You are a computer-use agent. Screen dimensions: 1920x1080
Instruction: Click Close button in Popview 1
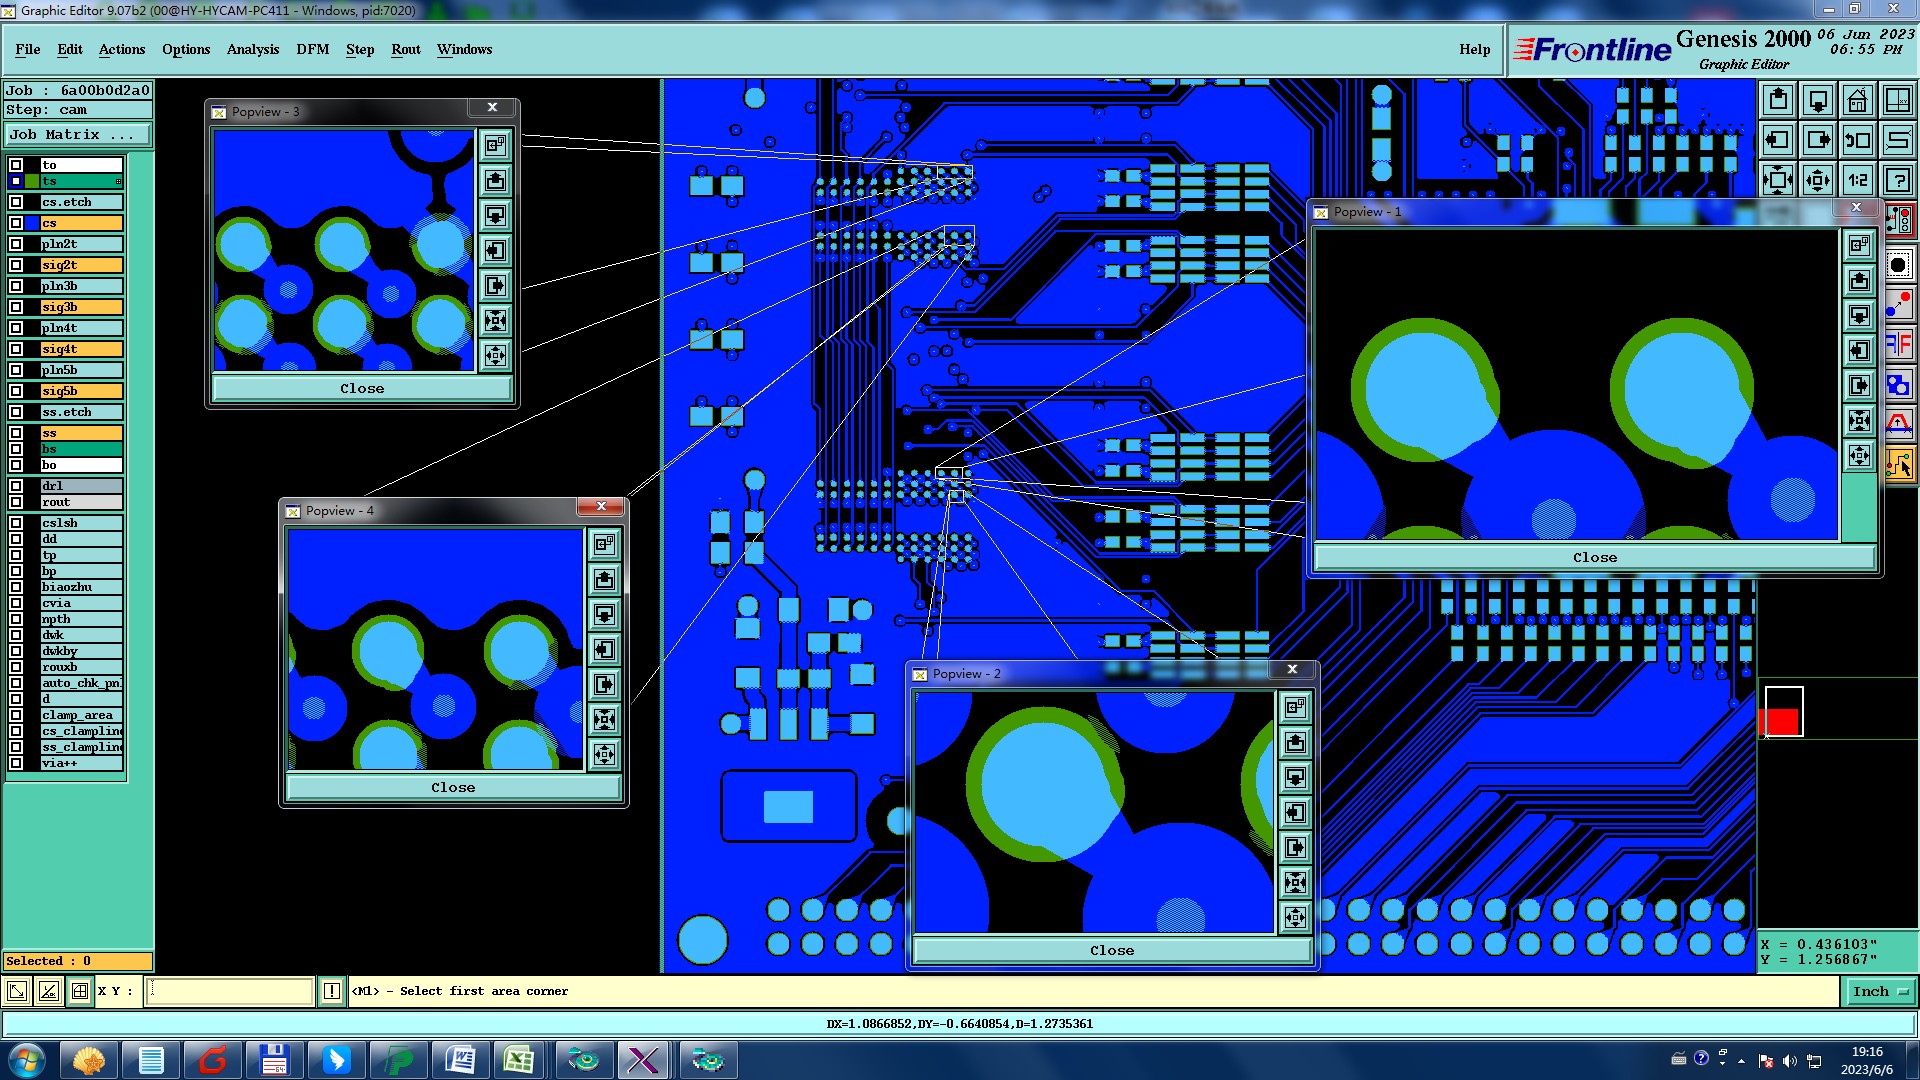1595,558
